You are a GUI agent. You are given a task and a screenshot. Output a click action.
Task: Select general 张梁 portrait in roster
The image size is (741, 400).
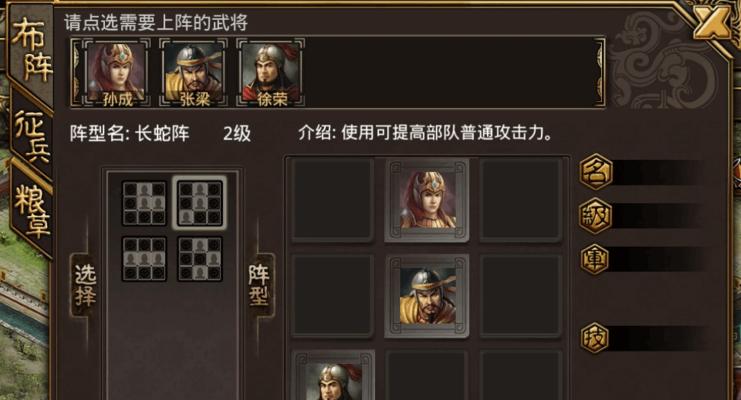pos(194,72)
